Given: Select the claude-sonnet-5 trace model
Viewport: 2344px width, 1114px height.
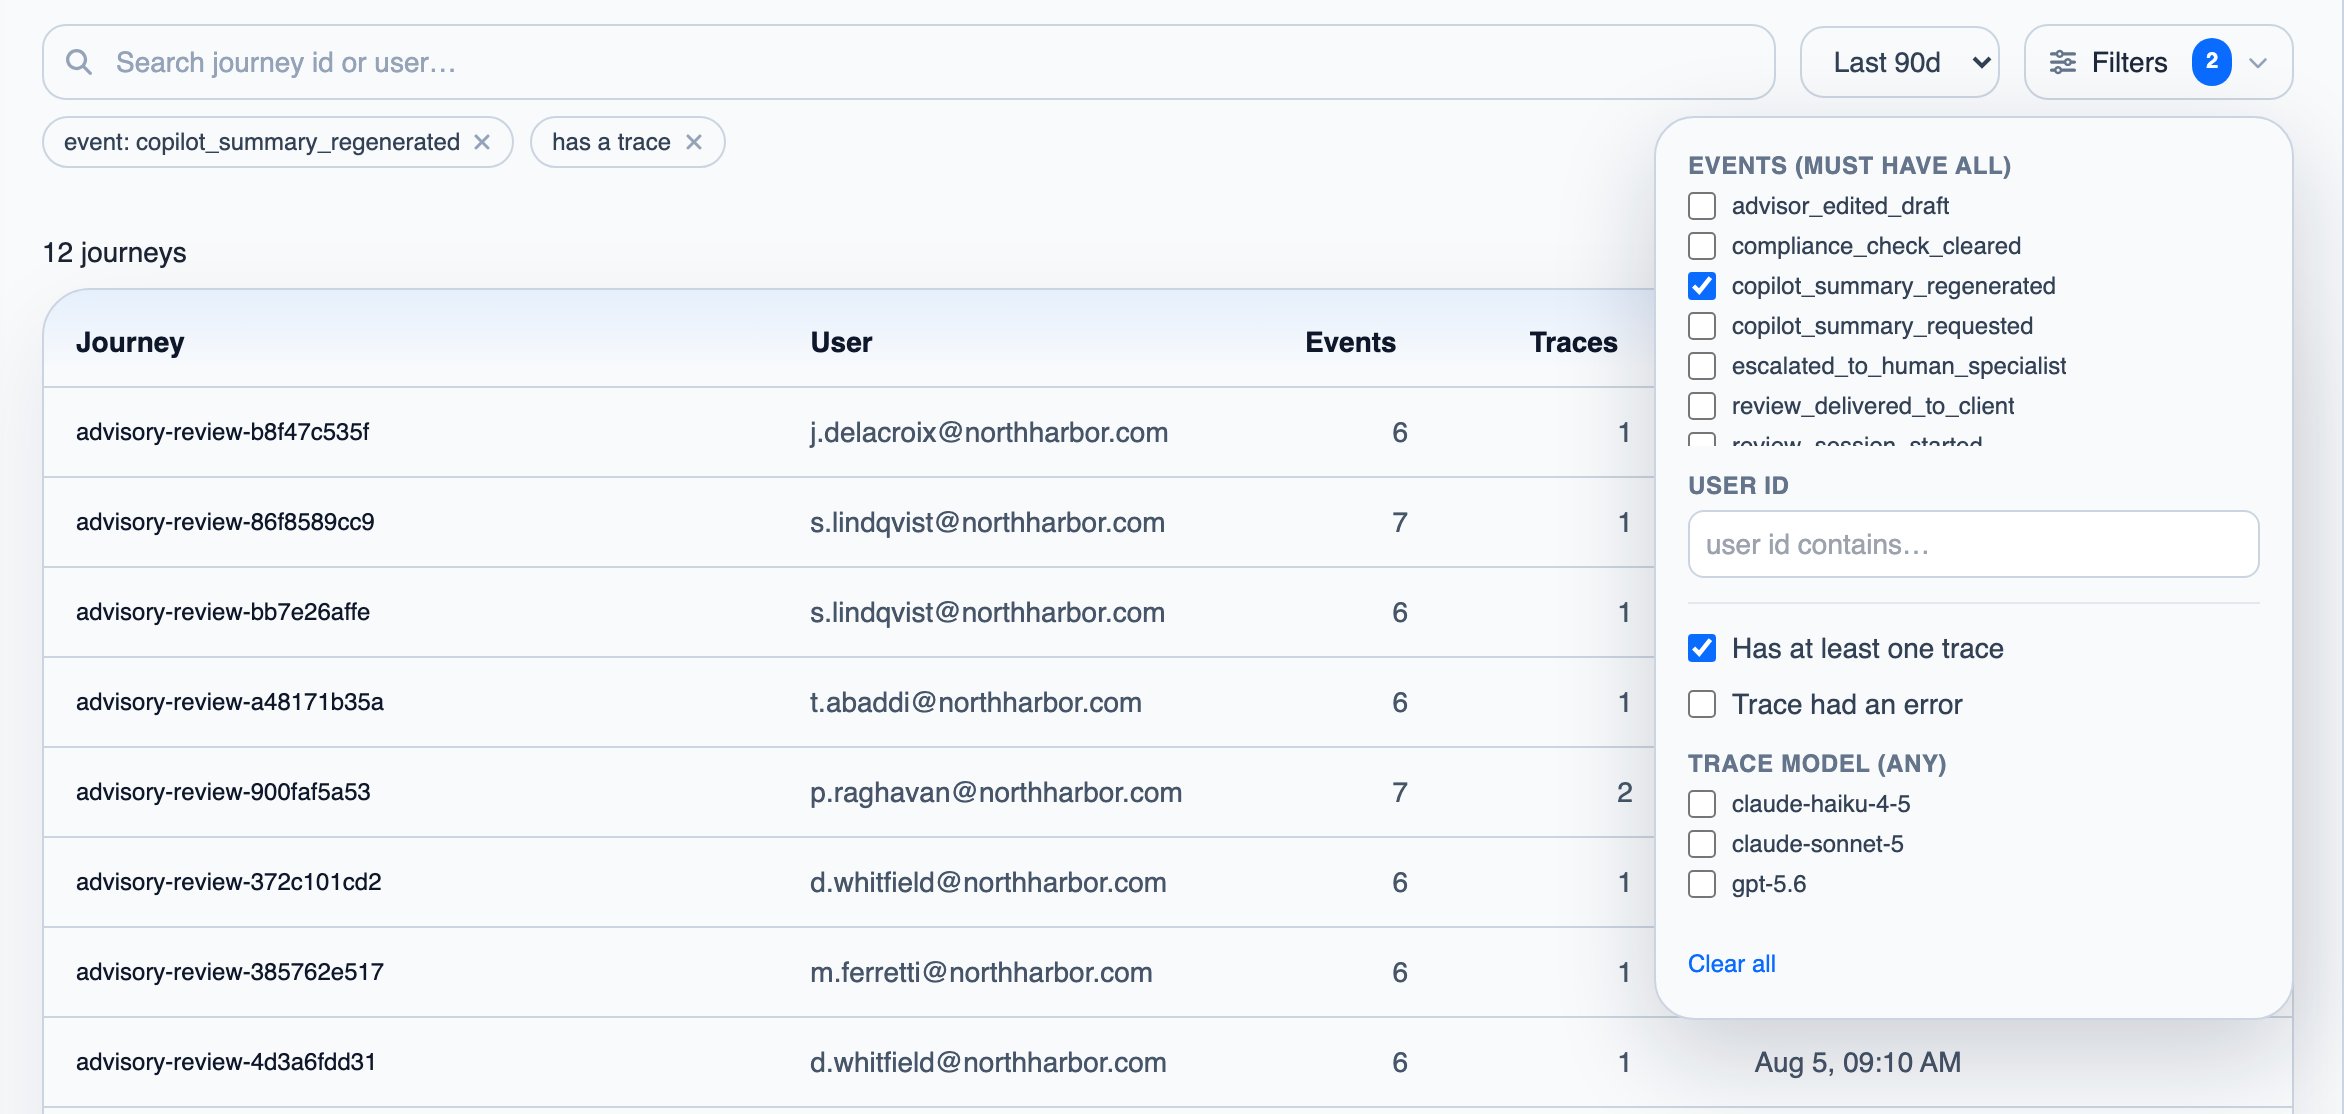Looking at the screenshot, I should tap(1702, 844).
